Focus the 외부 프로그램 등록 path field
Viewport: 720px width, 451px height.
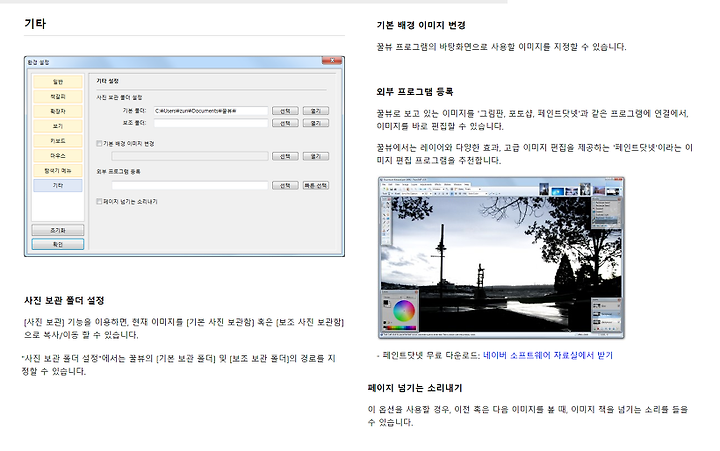click(190, 186)
